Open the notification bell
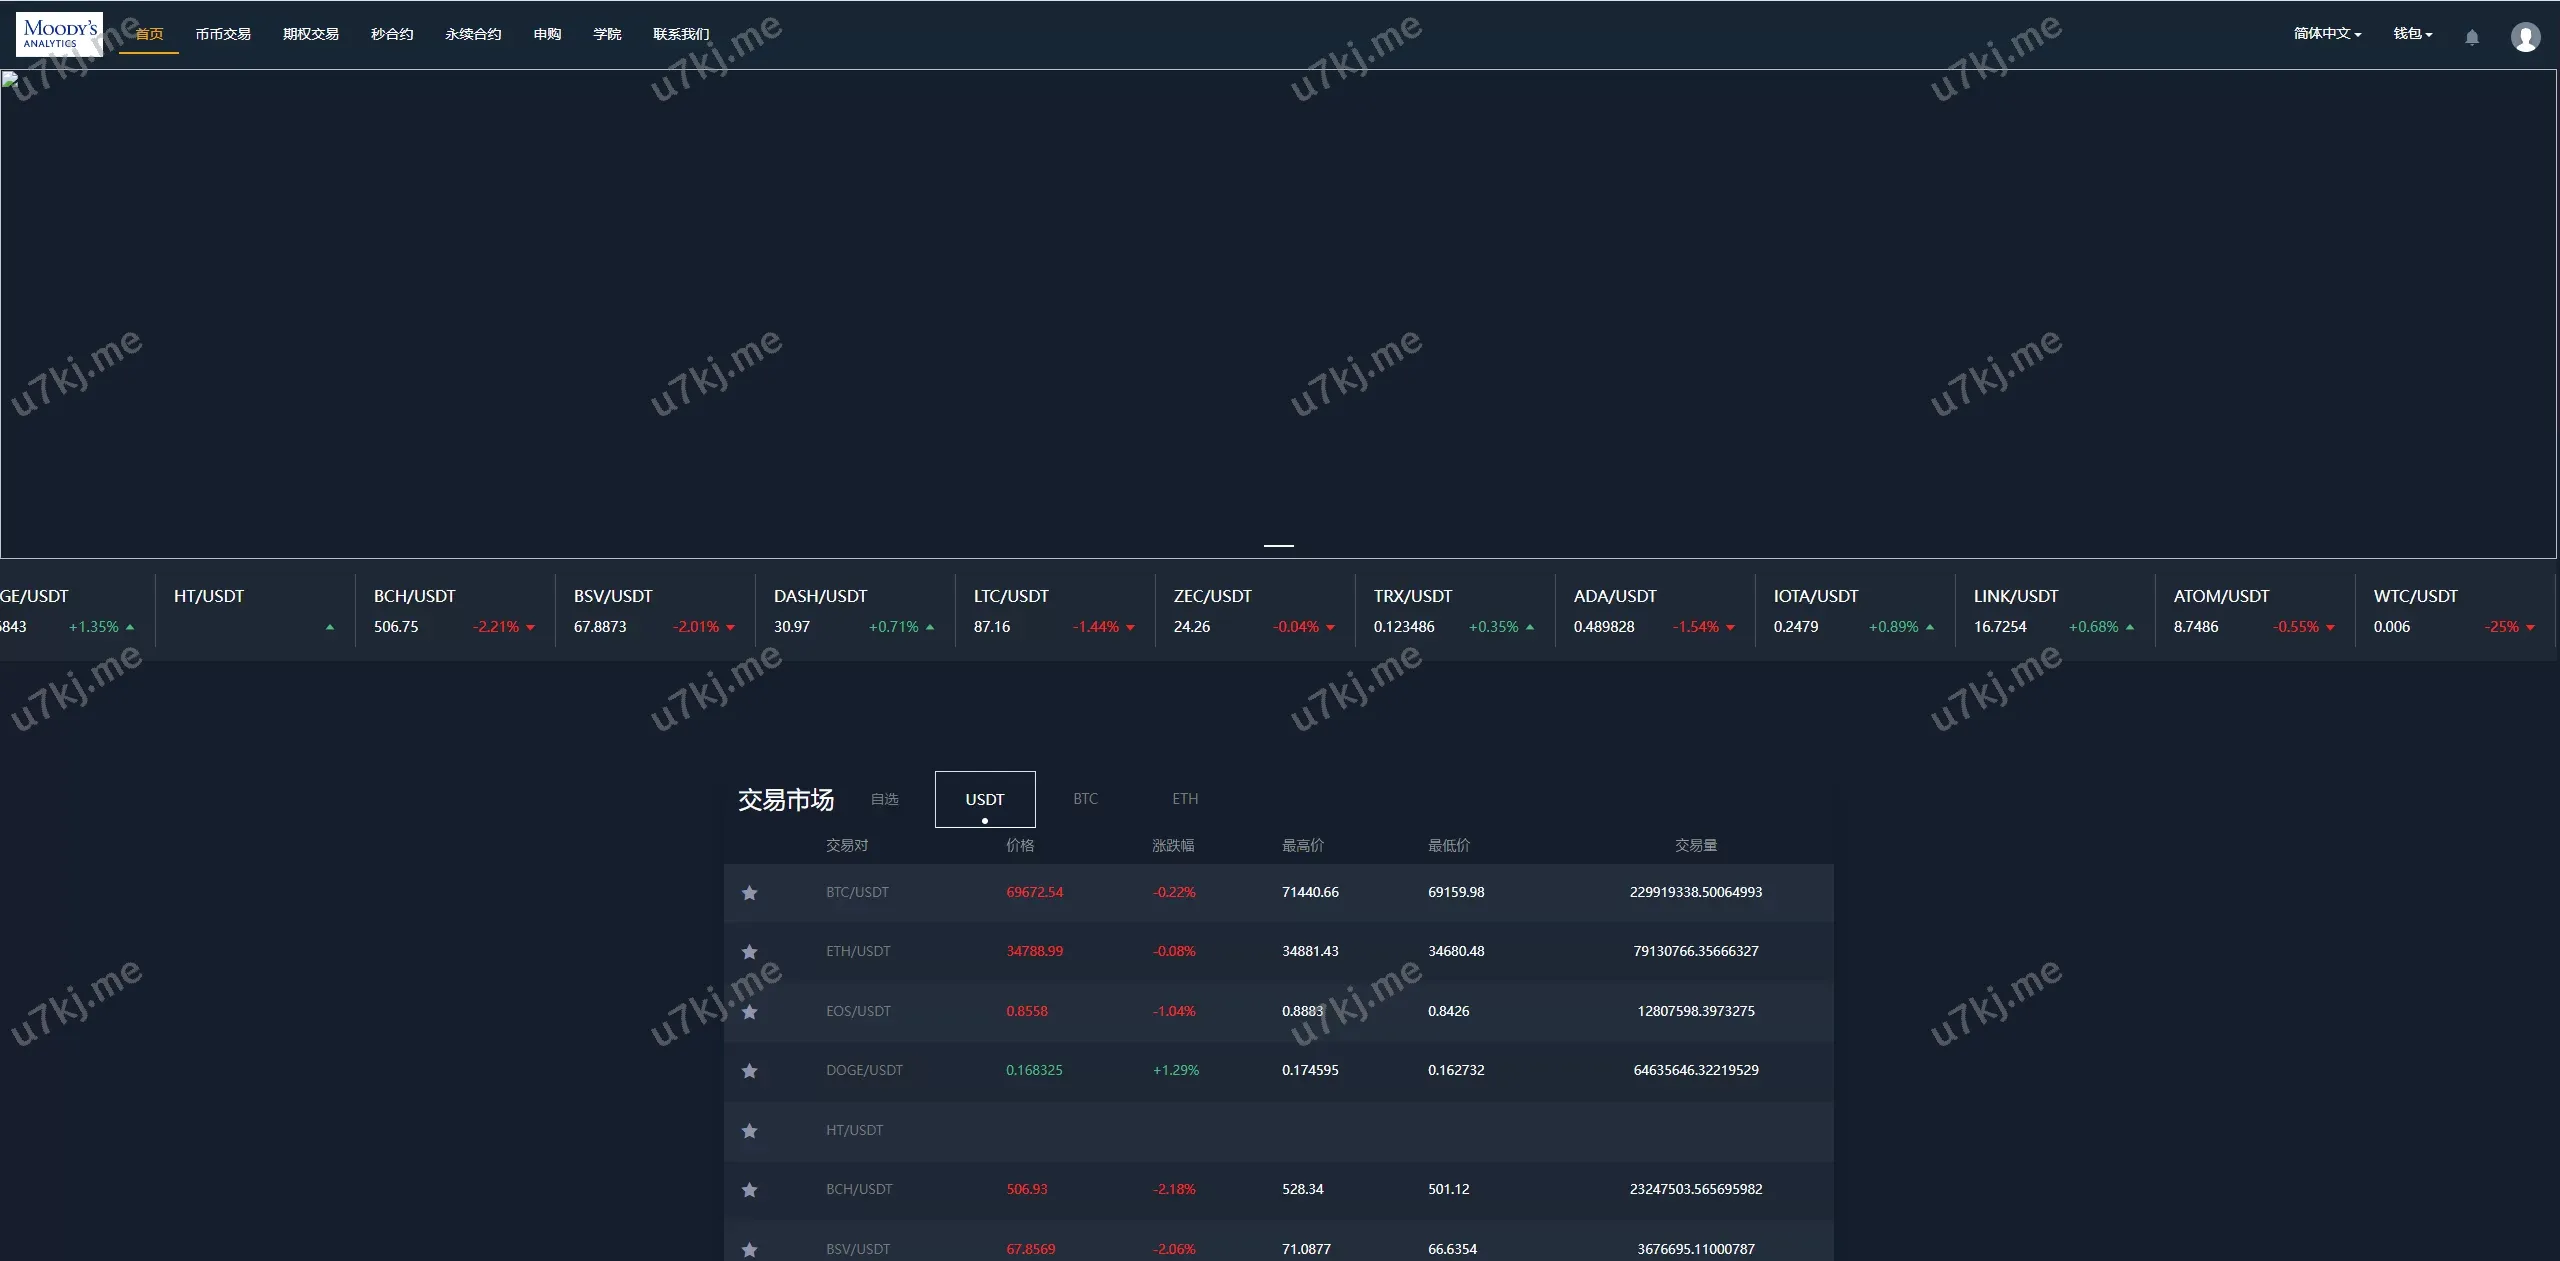 [x=2471, y=37]
